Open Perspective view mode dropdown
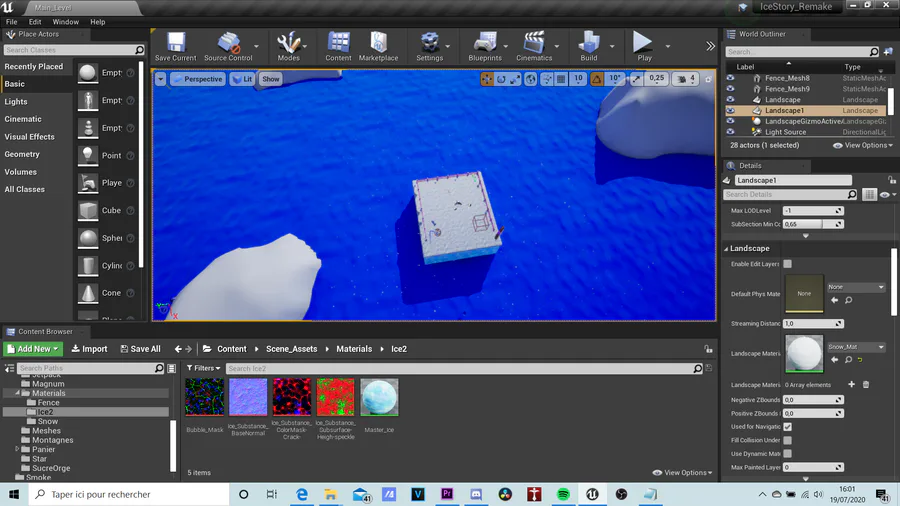Screen dimensions: 900x506 [x=197, y=79]
